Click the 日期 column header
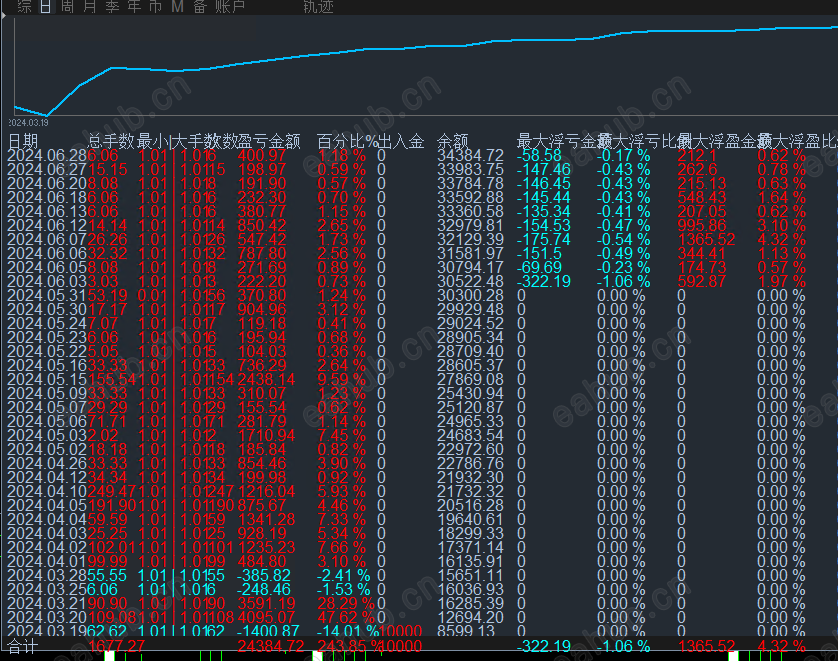This screenshot has height=661, width=838. (x=23, y=142)
